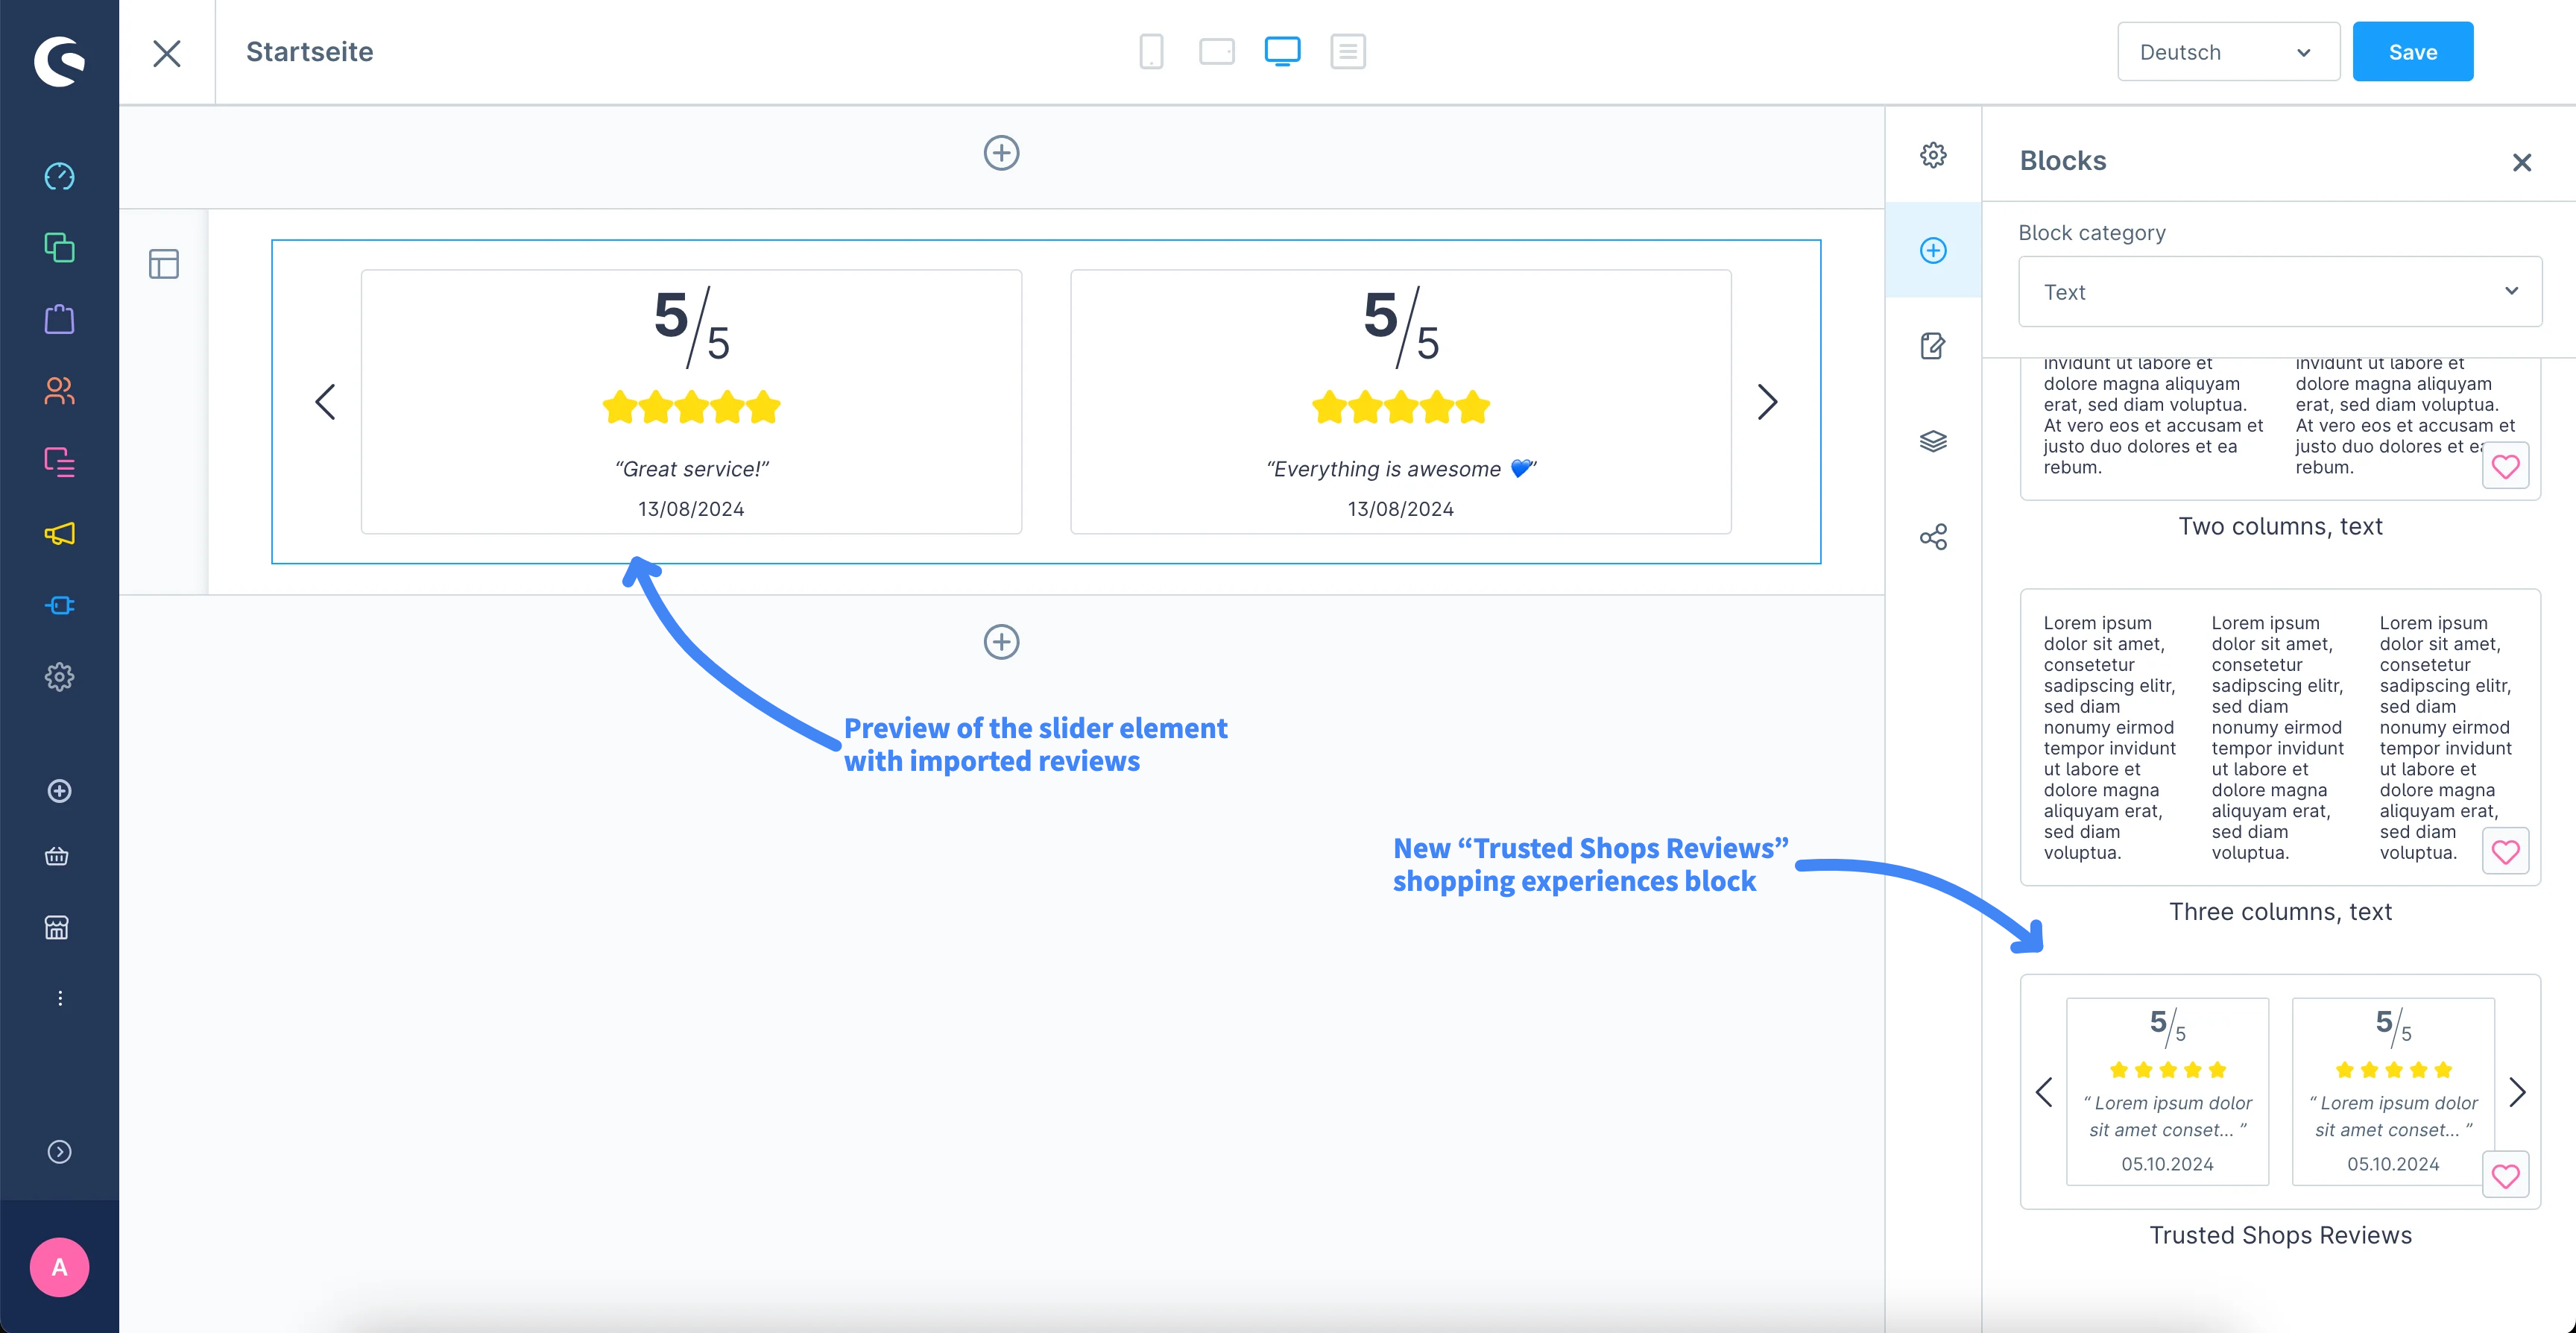
Task: Open the Orders bag icon
Action: click(59, 319)
